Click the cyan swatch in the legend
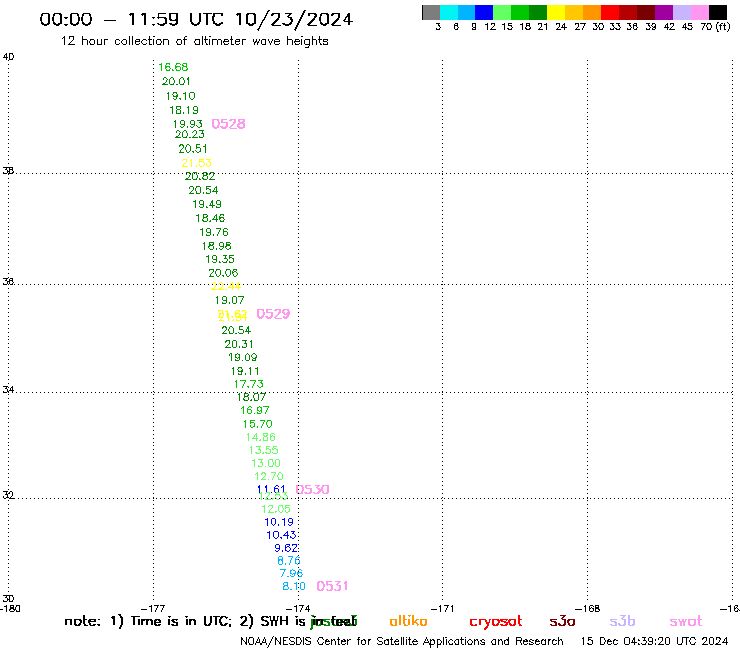The width and height of the screenshot is (740, 650). coord(449,12)
